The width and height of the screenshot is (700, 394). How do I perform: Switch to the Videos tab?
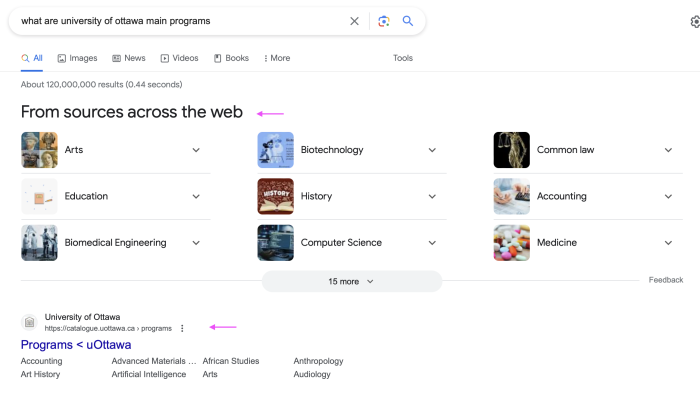179,58
